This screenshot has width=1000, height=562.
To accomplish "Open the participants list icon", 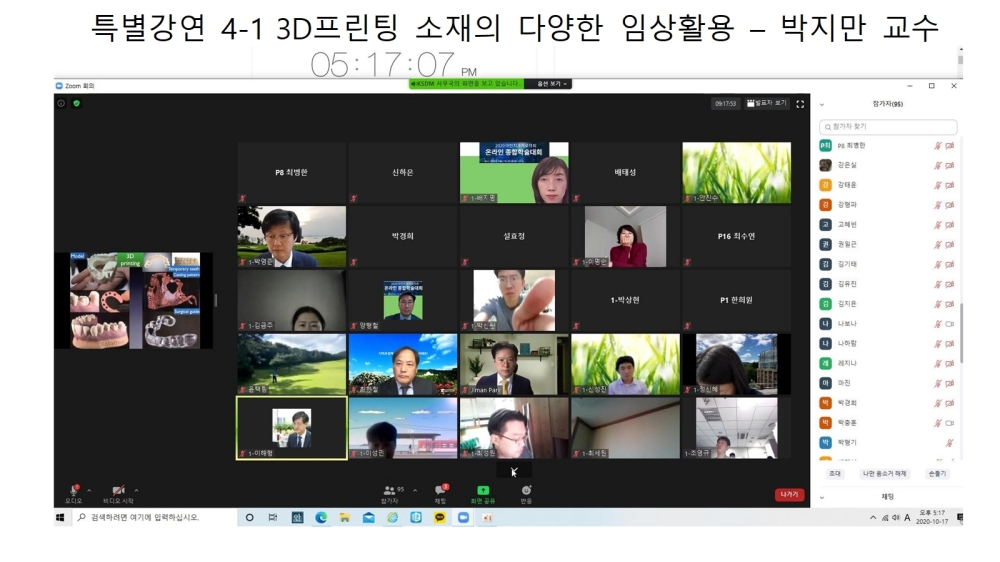I will [389, 490].
